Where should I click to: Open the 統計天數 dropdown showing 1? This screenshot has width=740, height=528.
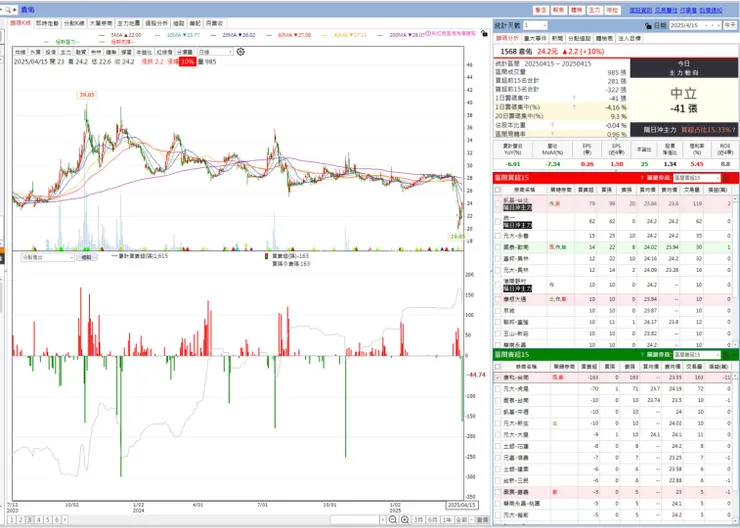click(535, 25)
